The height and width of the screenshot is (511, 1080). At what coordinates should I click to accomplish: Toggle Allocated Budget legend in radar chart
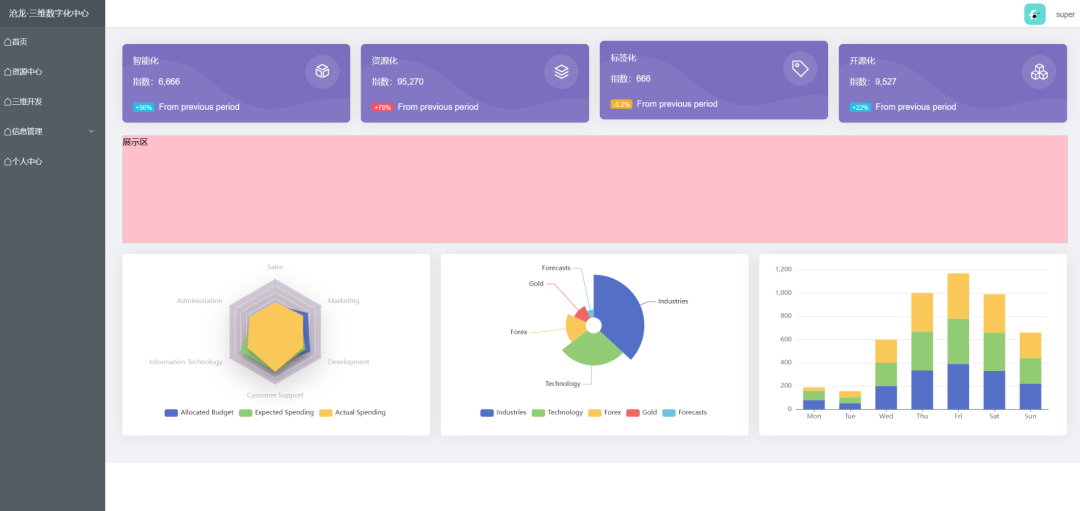[199, 413]
